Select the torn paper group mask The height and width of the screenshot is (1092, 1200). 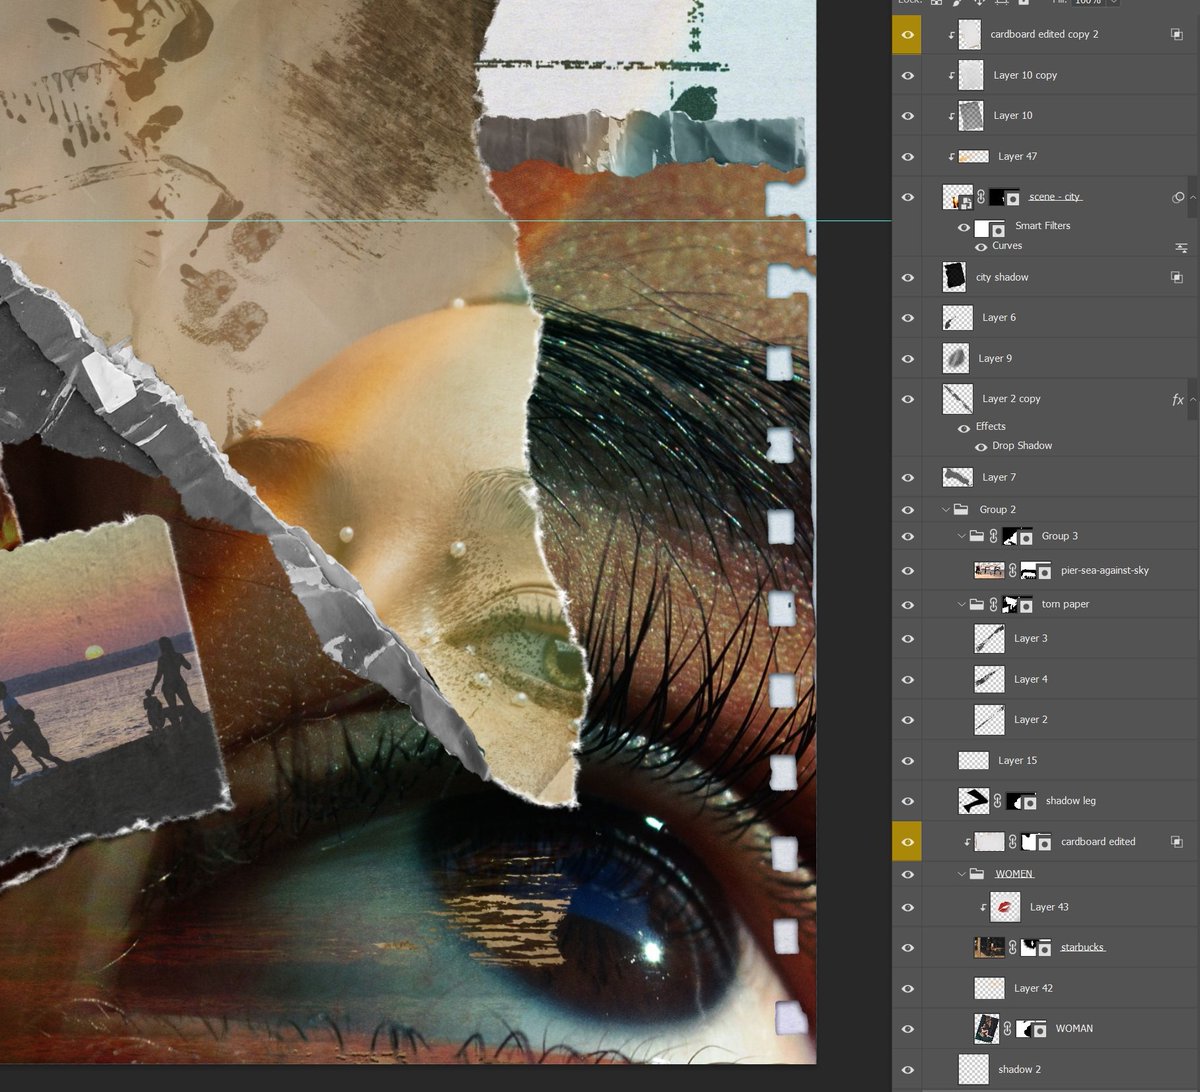1018,604
